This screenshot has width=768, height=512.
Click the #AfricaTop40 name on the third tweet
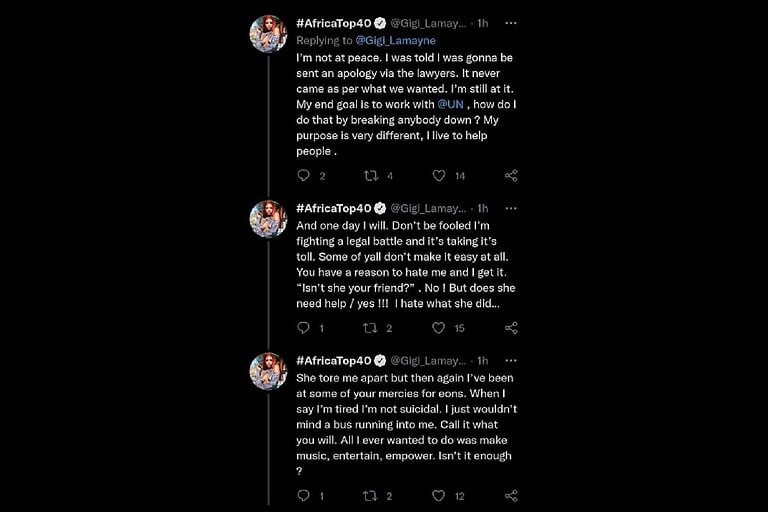[x=333, y=360]
